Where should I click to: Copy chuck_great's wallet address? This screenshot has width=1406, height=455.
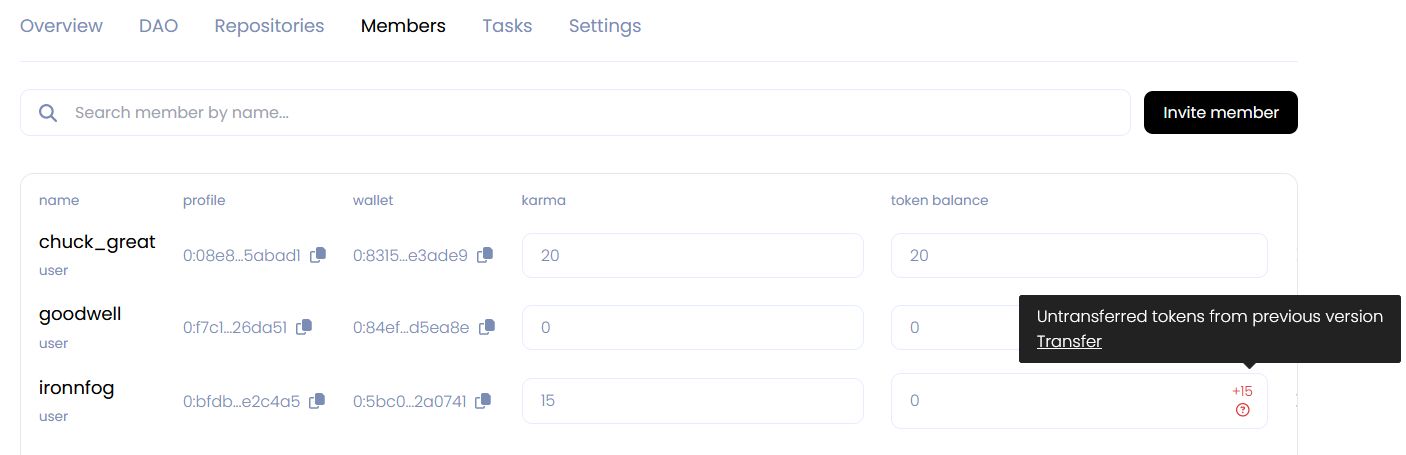[485, 255]
